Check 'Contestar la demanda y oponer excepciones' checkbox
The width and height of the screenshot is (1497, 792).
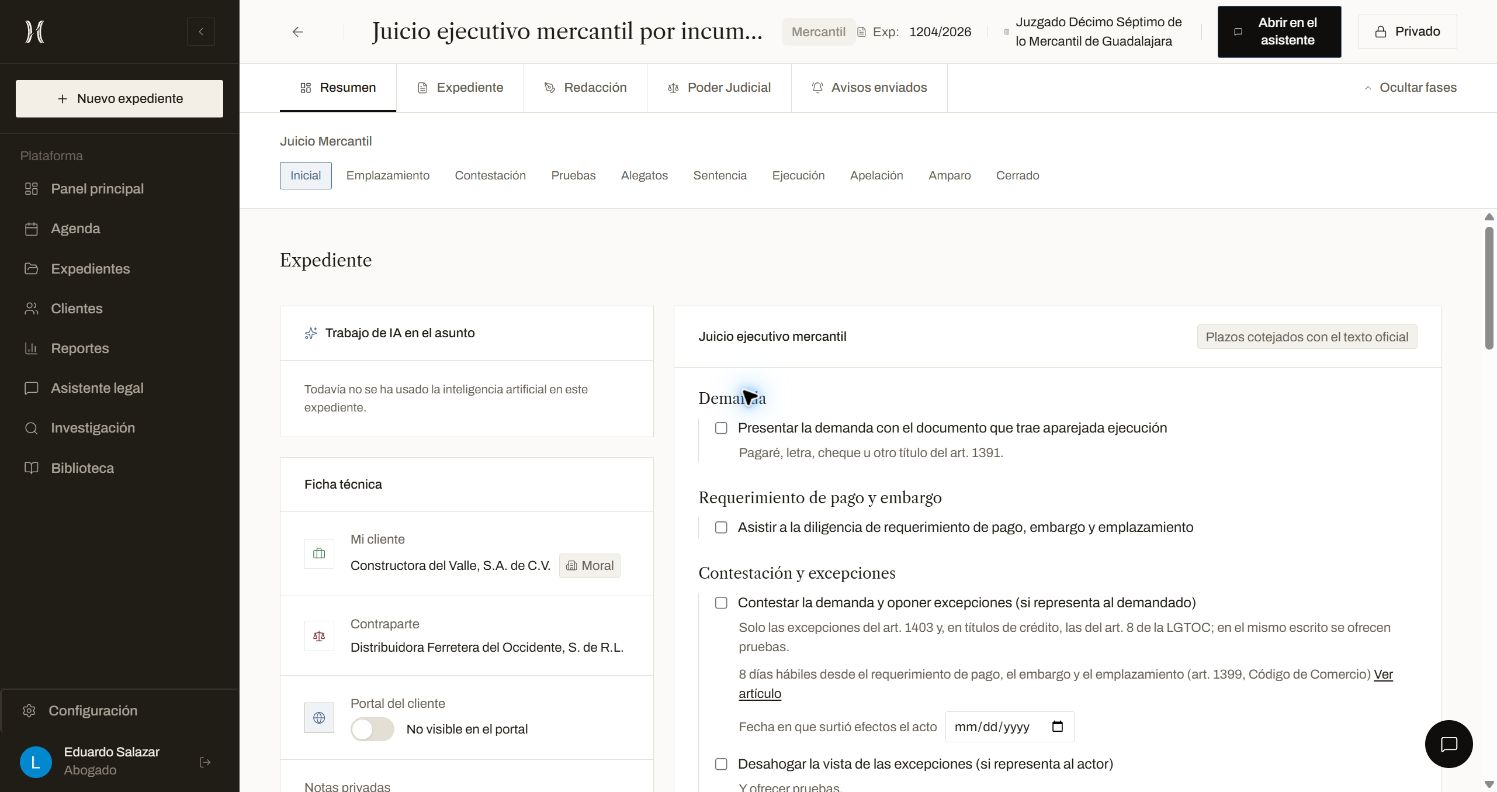pyautogui.click(x=721, y=603)
